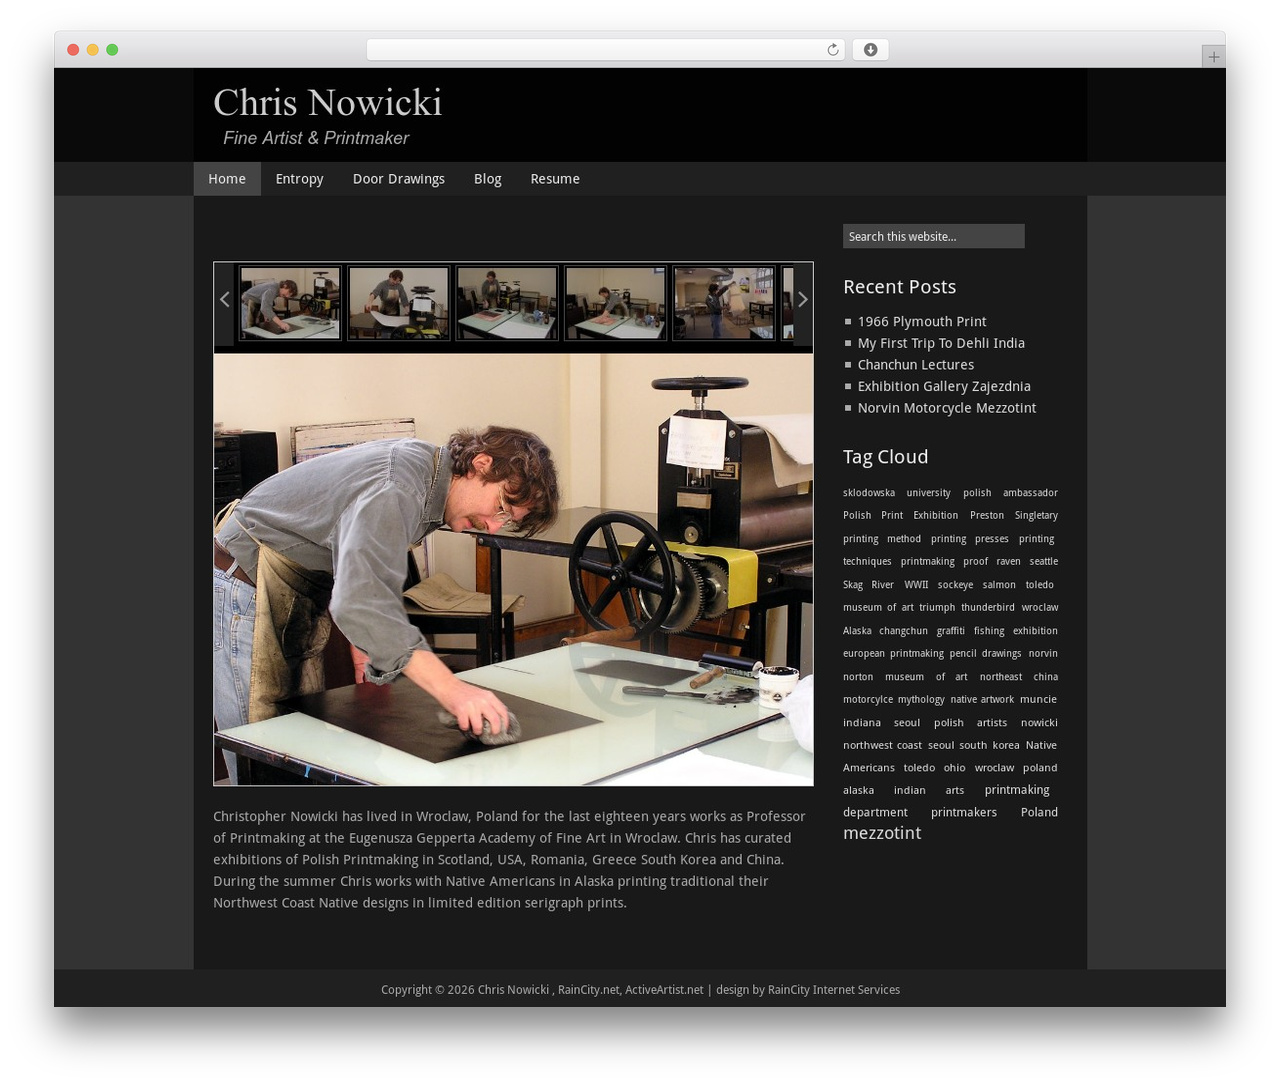Click the printing method tag
This screenshot has height=1084, width=1280.
pyautogui.click(x=882, y=539)
